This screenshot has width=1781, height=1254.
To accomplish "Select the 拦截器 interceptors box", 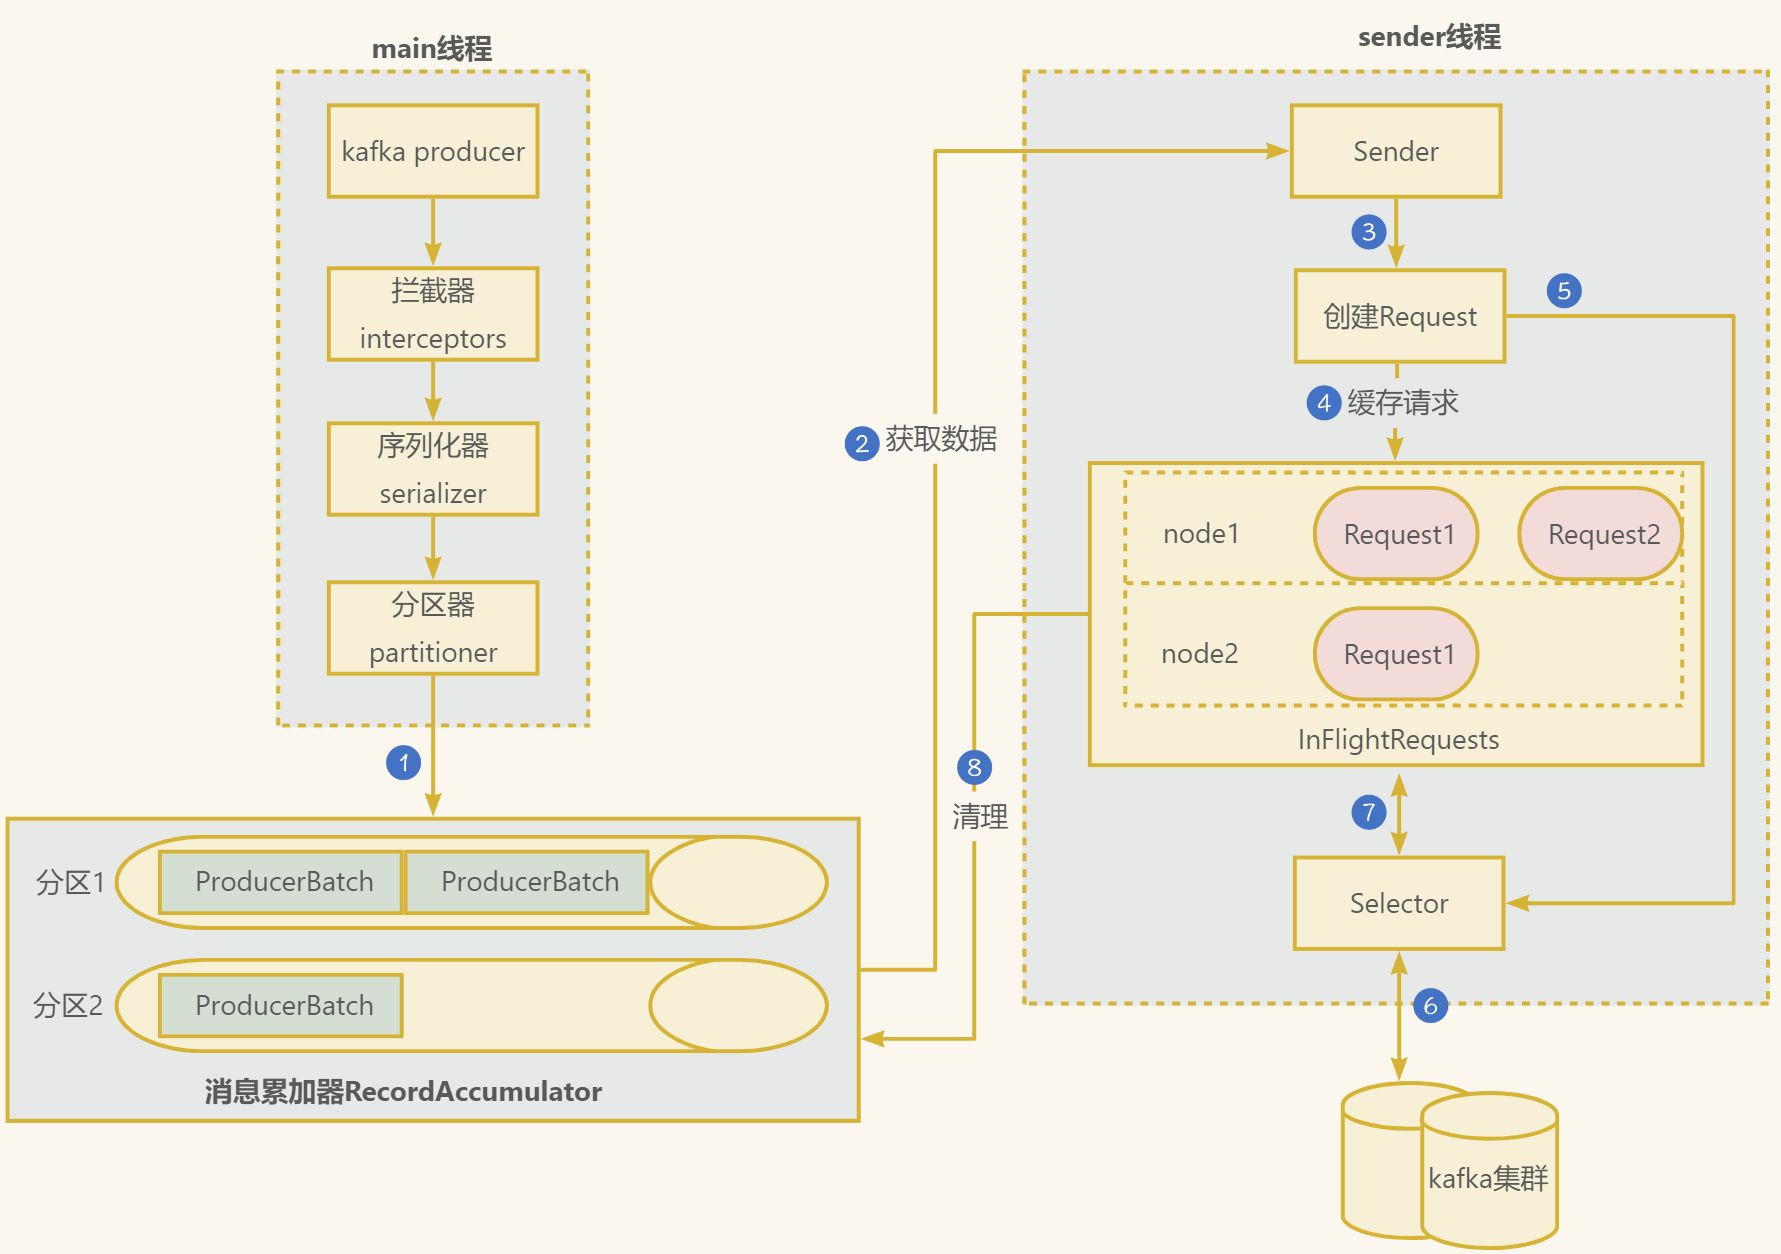I will tap(433, 314).
